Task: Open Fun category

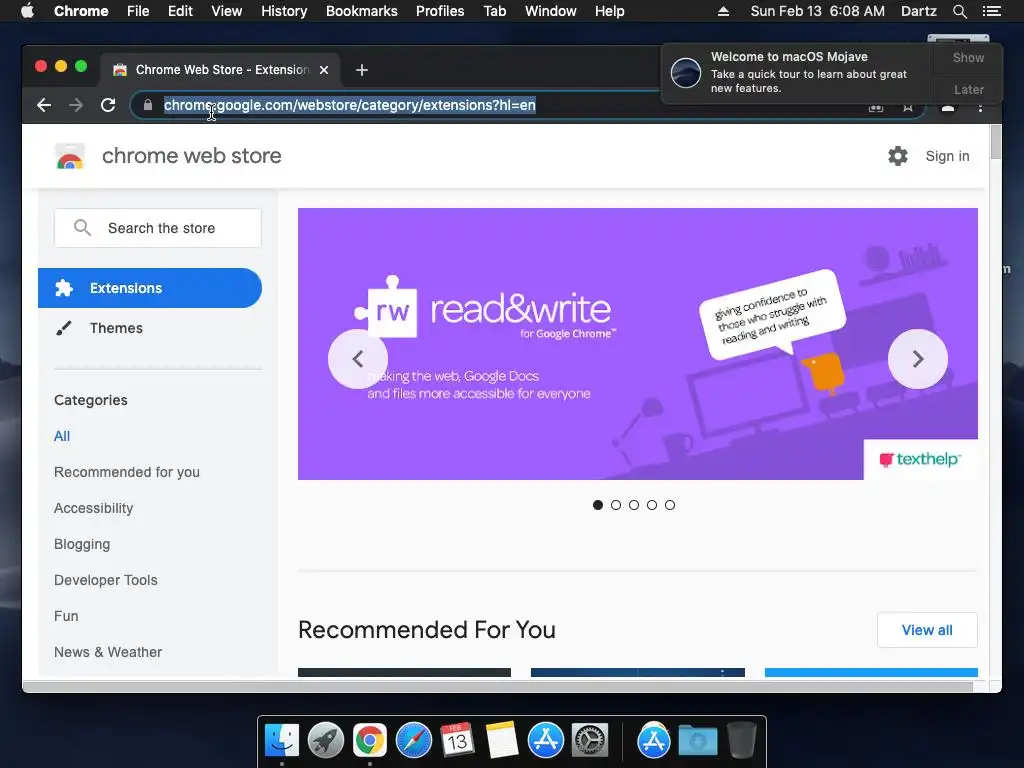Action: tap(66, 616)
